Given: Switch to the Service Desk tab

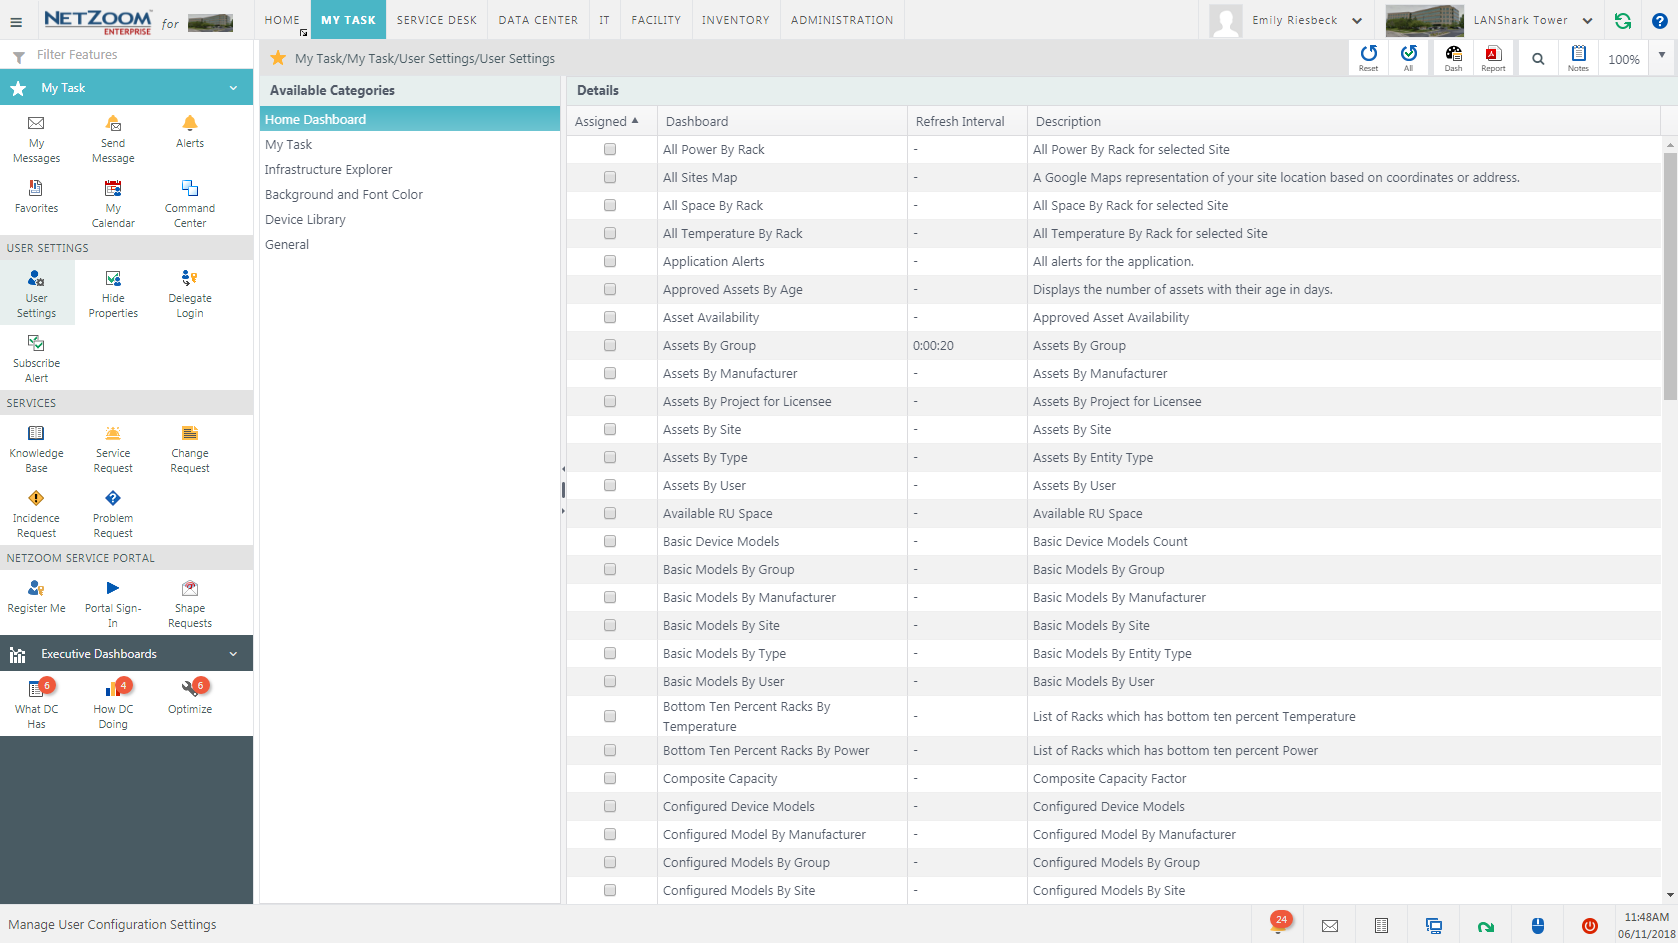Looking at the screenshot, I should click(436, 20).
